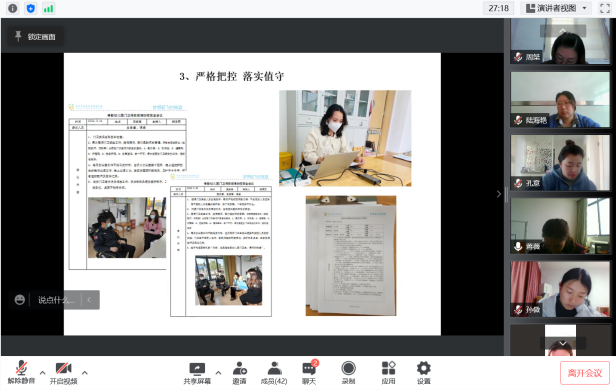This screenshot has height=390, width=616.
Task: Collapse the participant video sidebar arrow
Action: (499, 194)
